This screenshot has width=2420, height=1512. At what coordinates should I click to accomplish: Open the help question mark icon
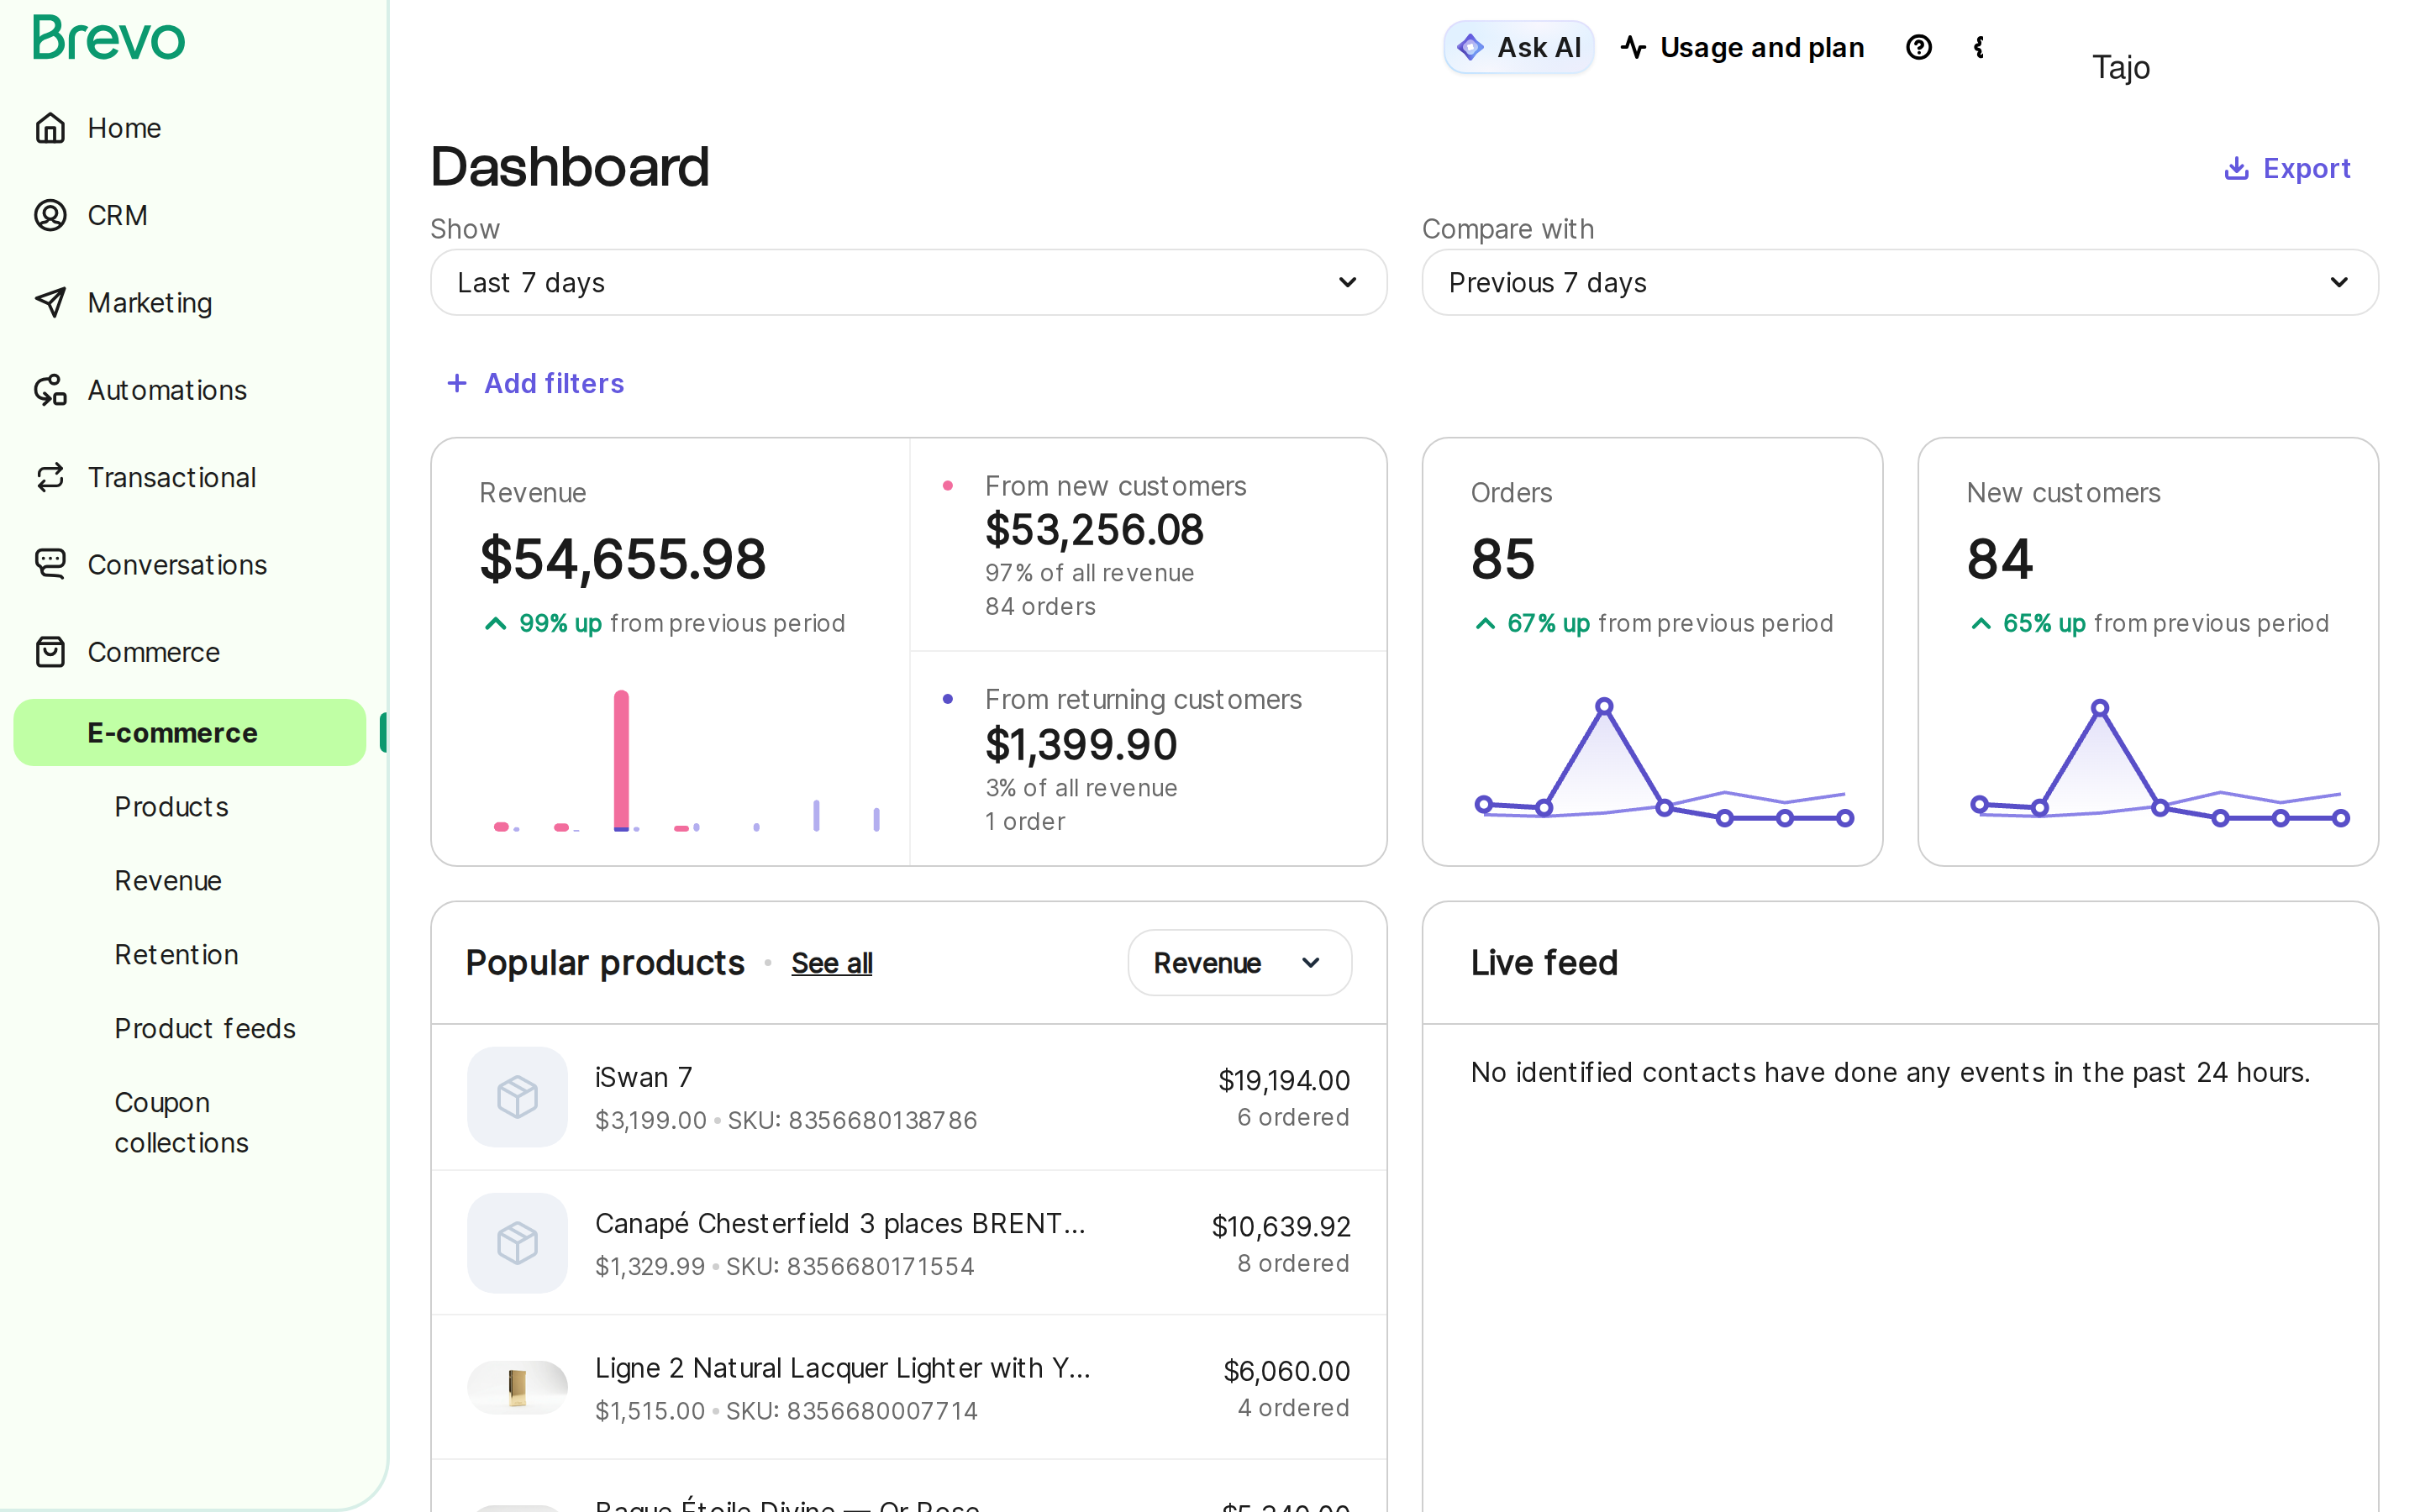point(1918,47)
